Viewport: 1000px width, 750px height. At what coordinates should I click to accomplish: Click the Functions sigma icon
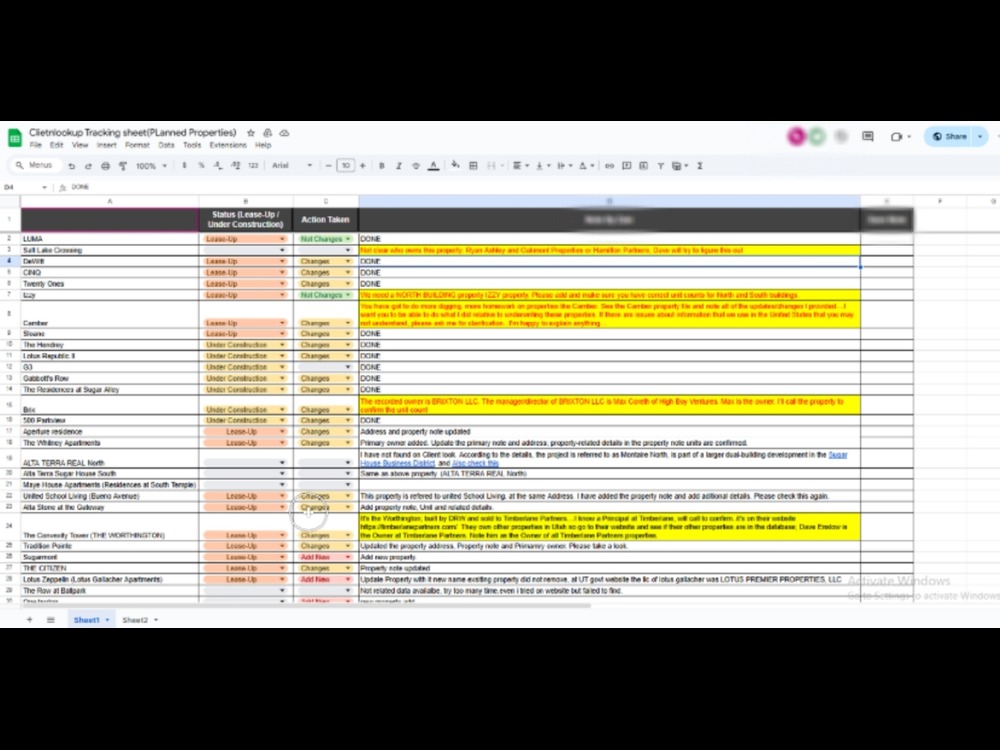[x=700, y=166]
